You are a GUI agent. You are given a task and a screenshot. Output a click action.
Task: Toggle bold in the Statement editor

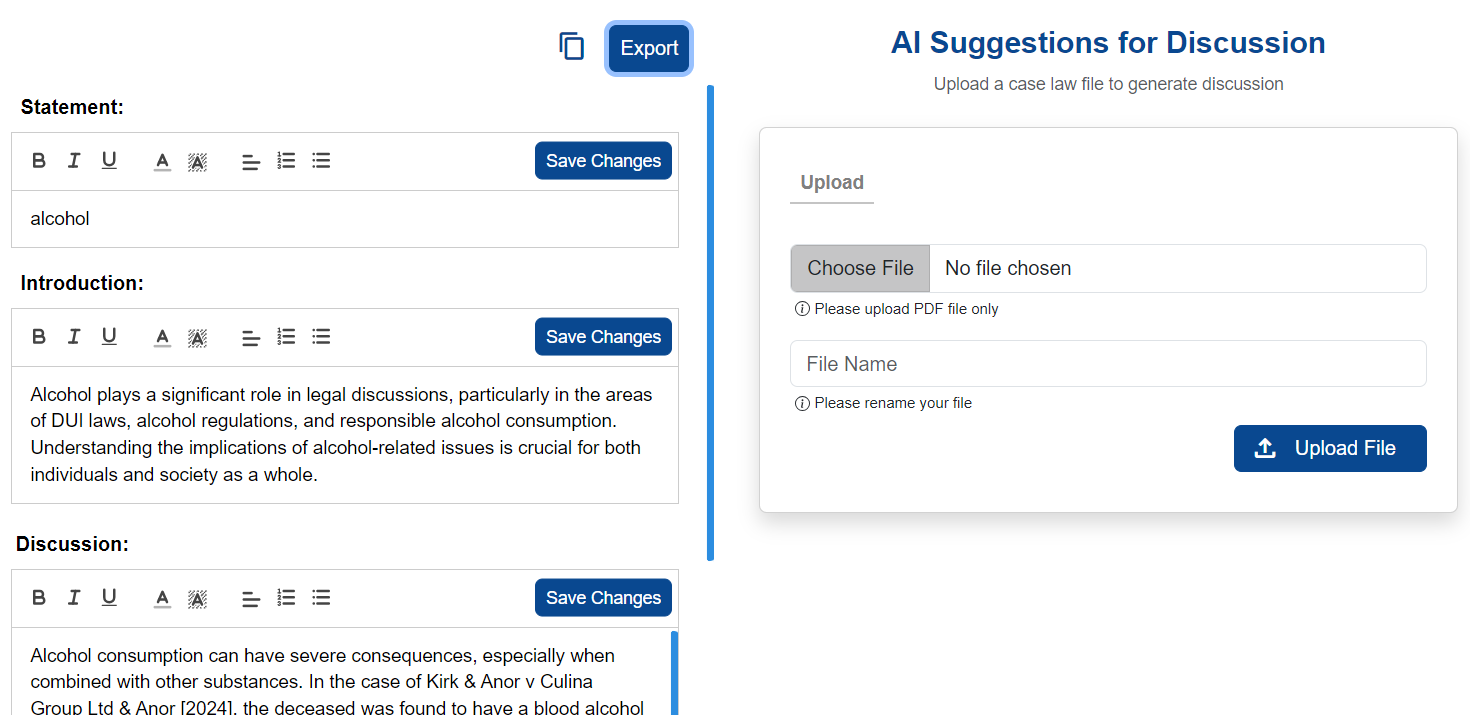39,160
